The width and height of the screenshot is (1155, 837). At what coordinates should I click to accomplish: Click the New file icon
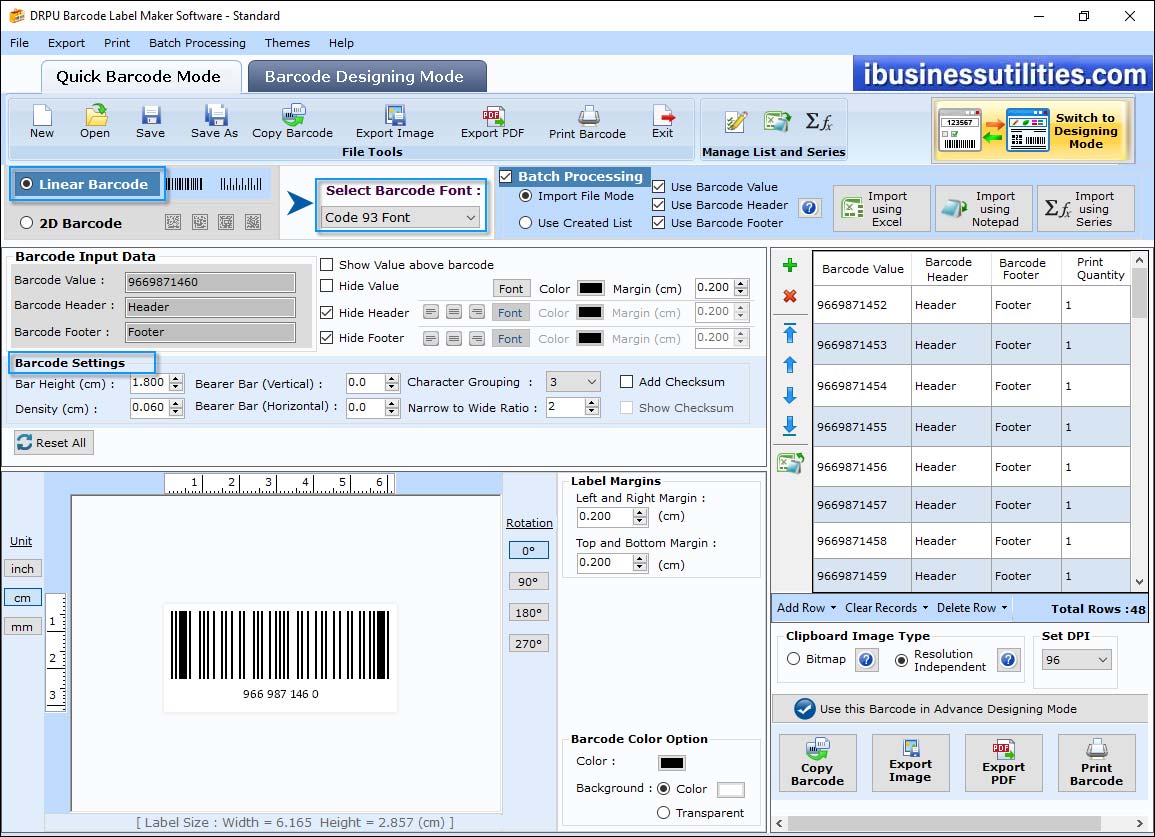coord(42,122)
